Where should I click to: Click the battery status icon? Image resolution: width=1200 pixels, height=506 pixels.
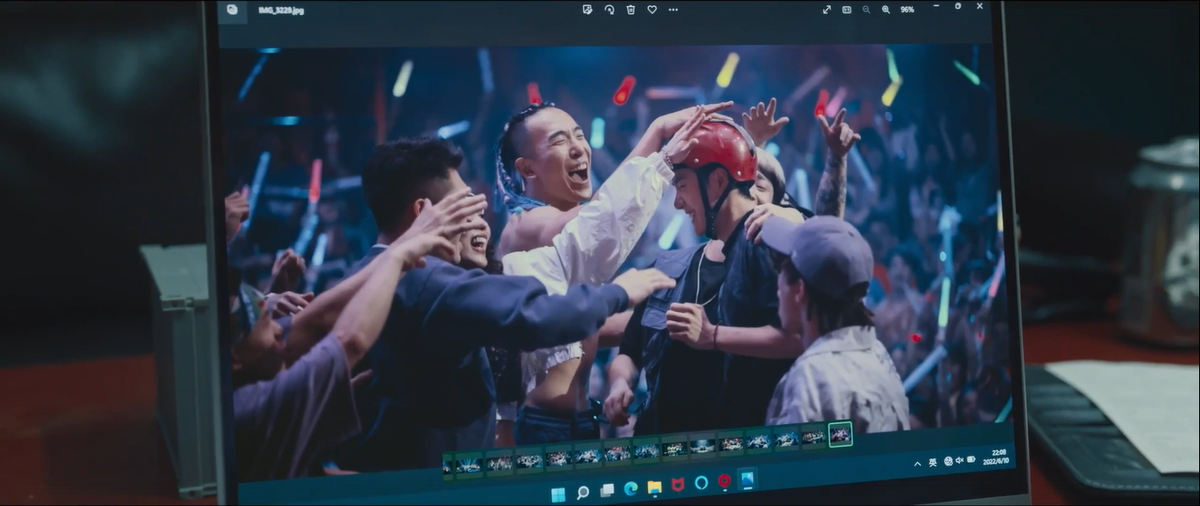[972, 459]
